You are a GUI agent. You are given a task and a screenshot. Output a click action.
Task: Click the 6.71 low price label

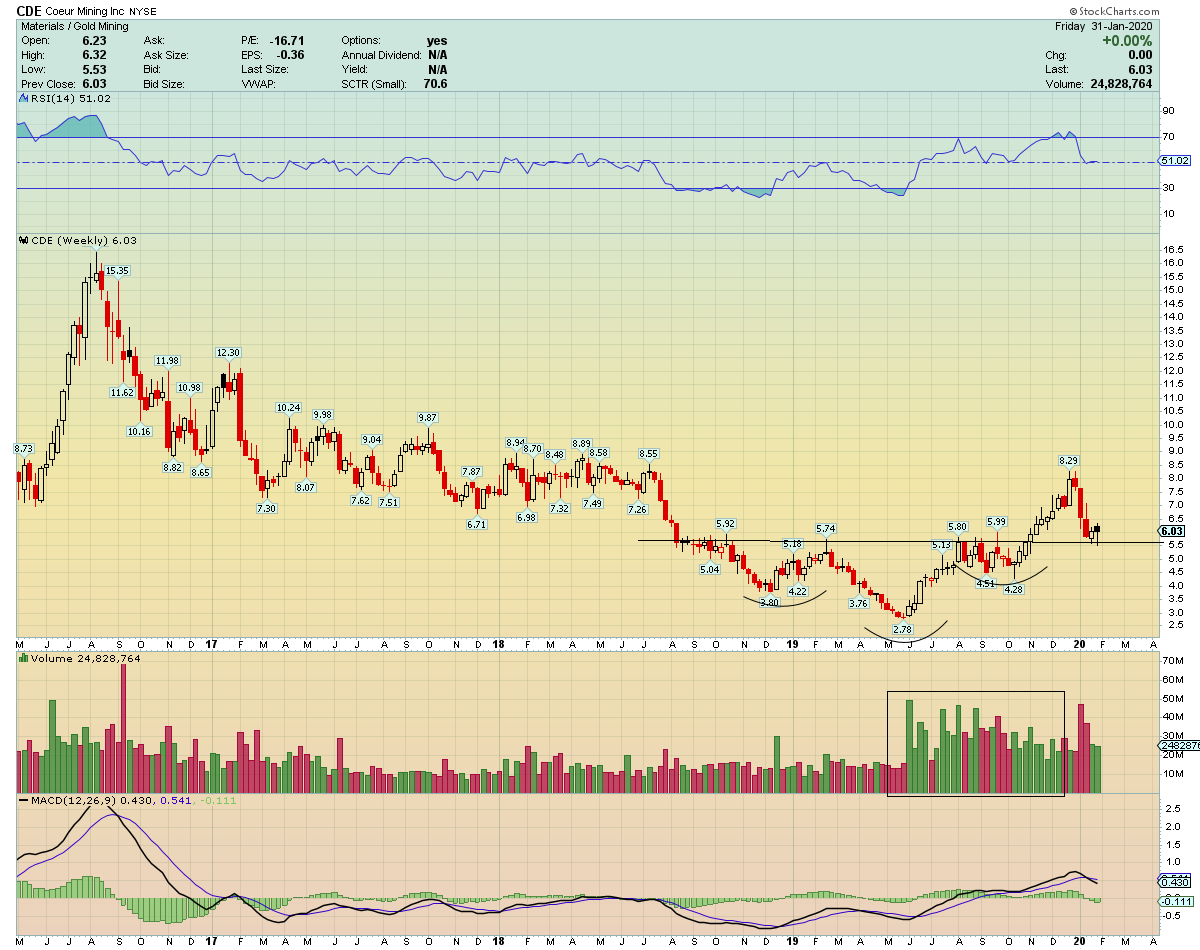477,524
